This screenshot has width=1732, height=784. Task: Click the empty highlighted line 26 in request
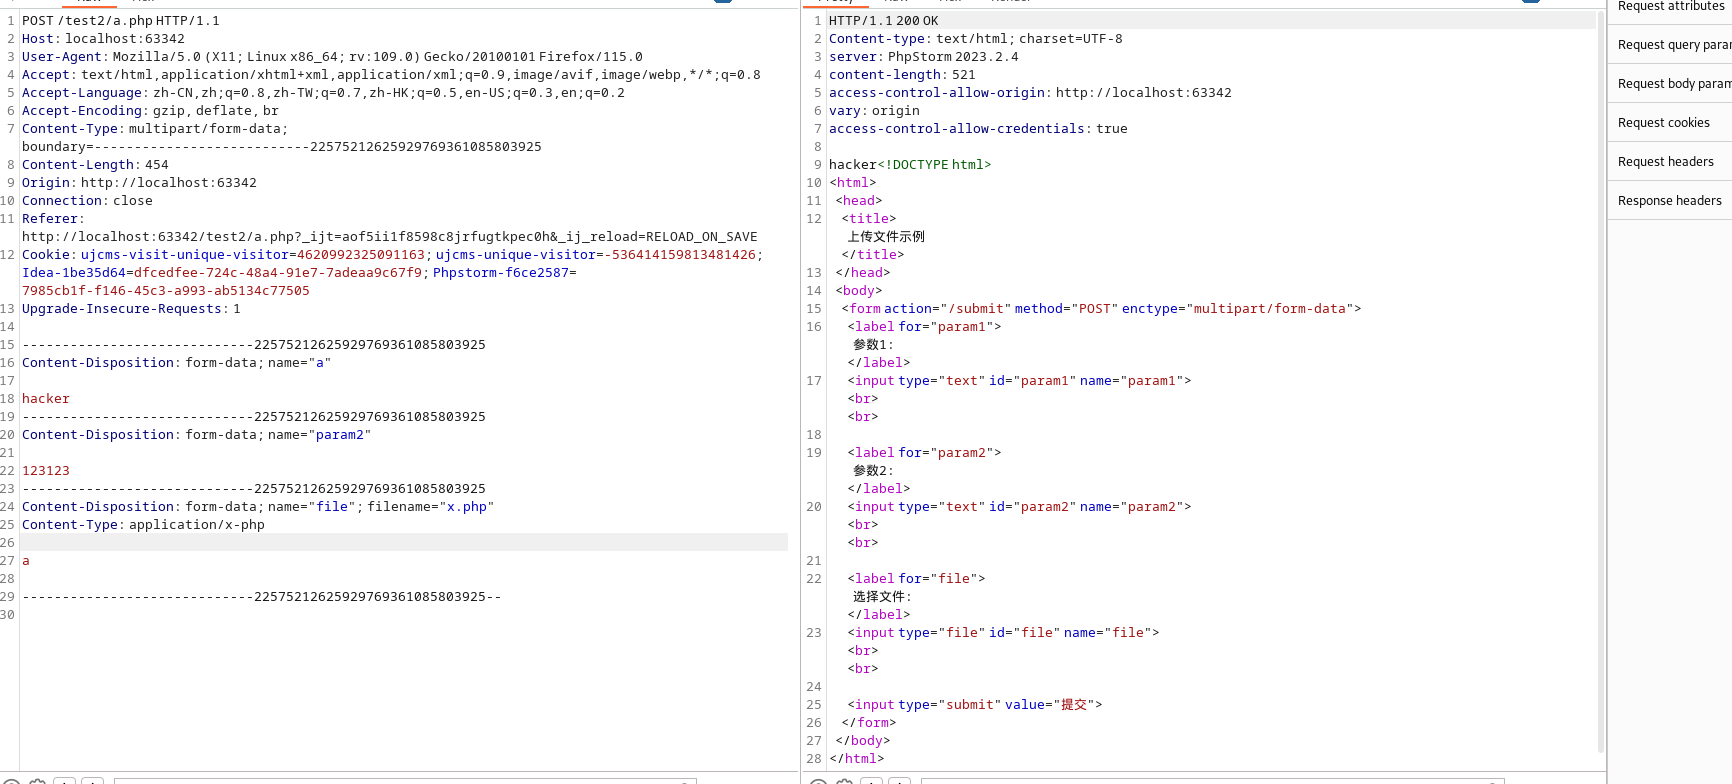point(404,543)
